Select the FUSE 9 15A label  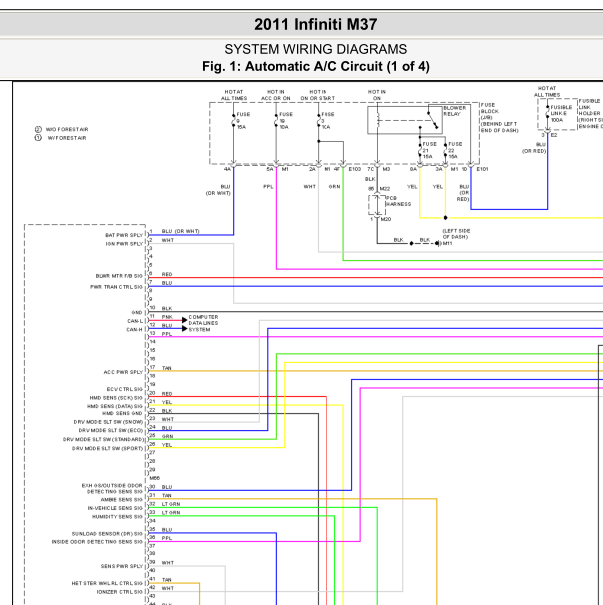click(x=243, y=120)
